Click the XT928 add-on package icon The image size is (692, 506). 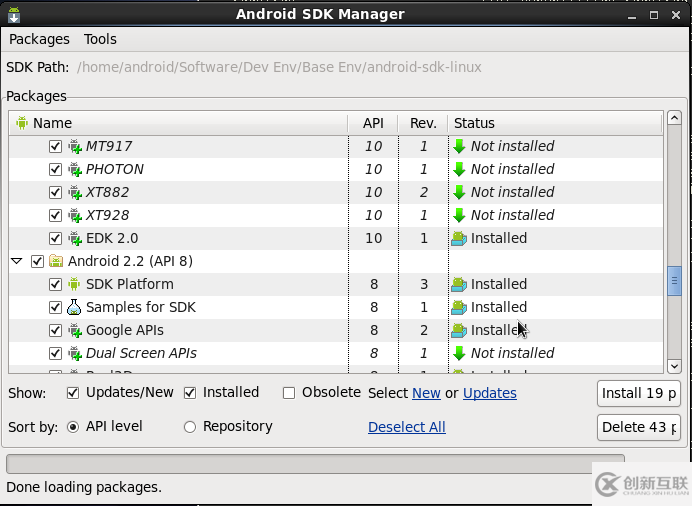(75, 215)
